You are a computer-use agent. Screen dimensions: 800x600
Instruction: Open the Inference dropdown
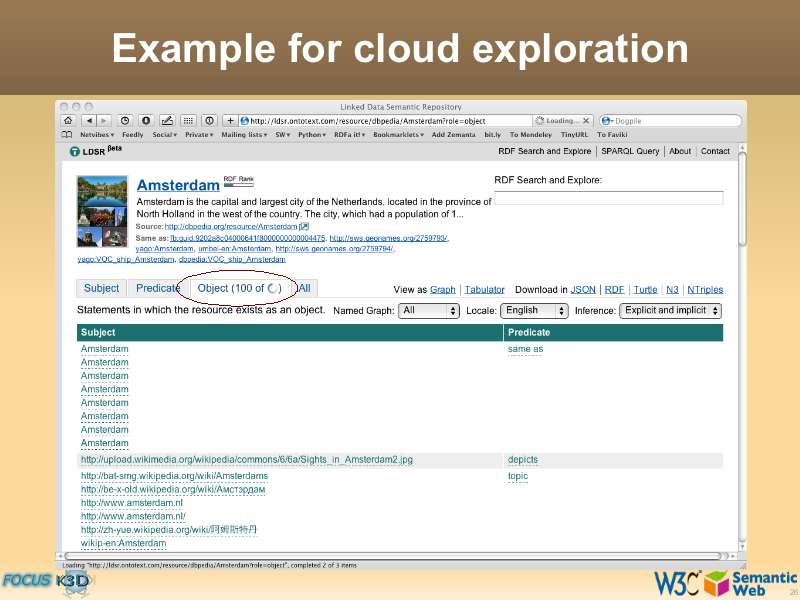670,311
